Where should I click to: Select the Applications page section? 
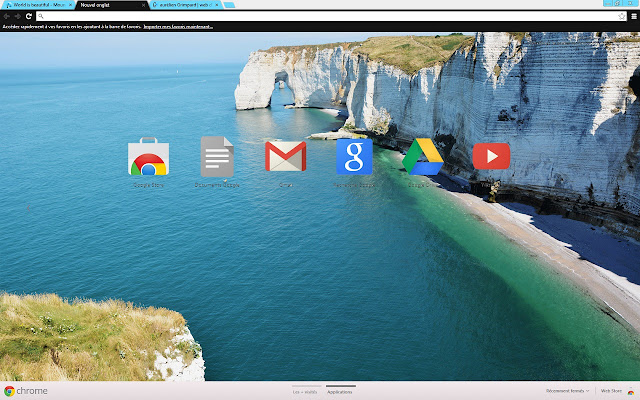coord(340,392)
